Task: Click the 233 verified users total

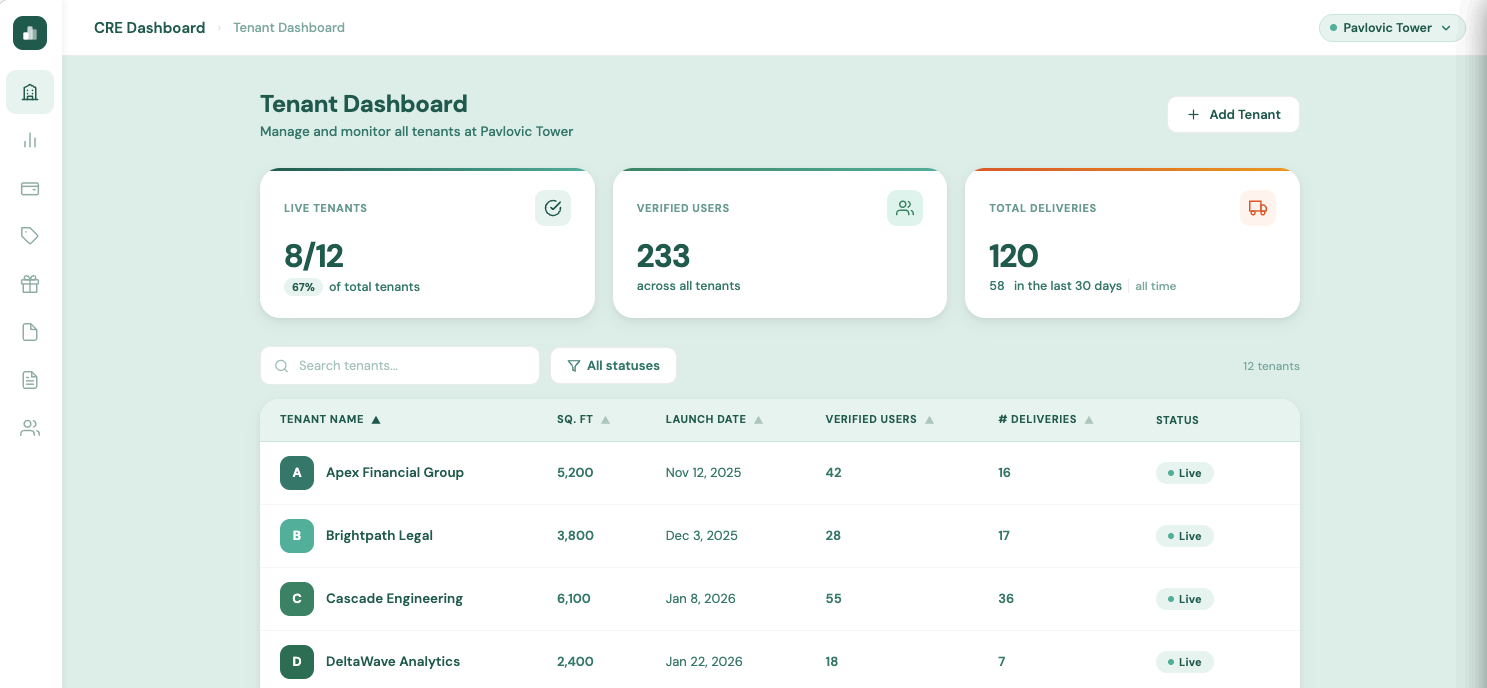Action: [664, 256]
